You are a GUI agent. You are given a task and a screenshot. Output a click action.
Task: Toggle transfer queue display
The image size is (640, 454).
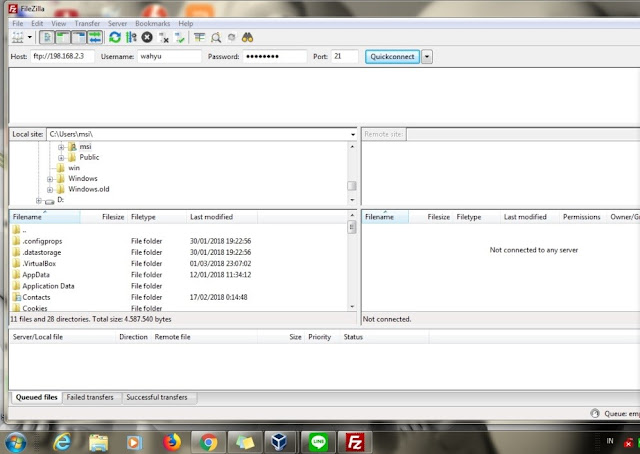(95, 38)
